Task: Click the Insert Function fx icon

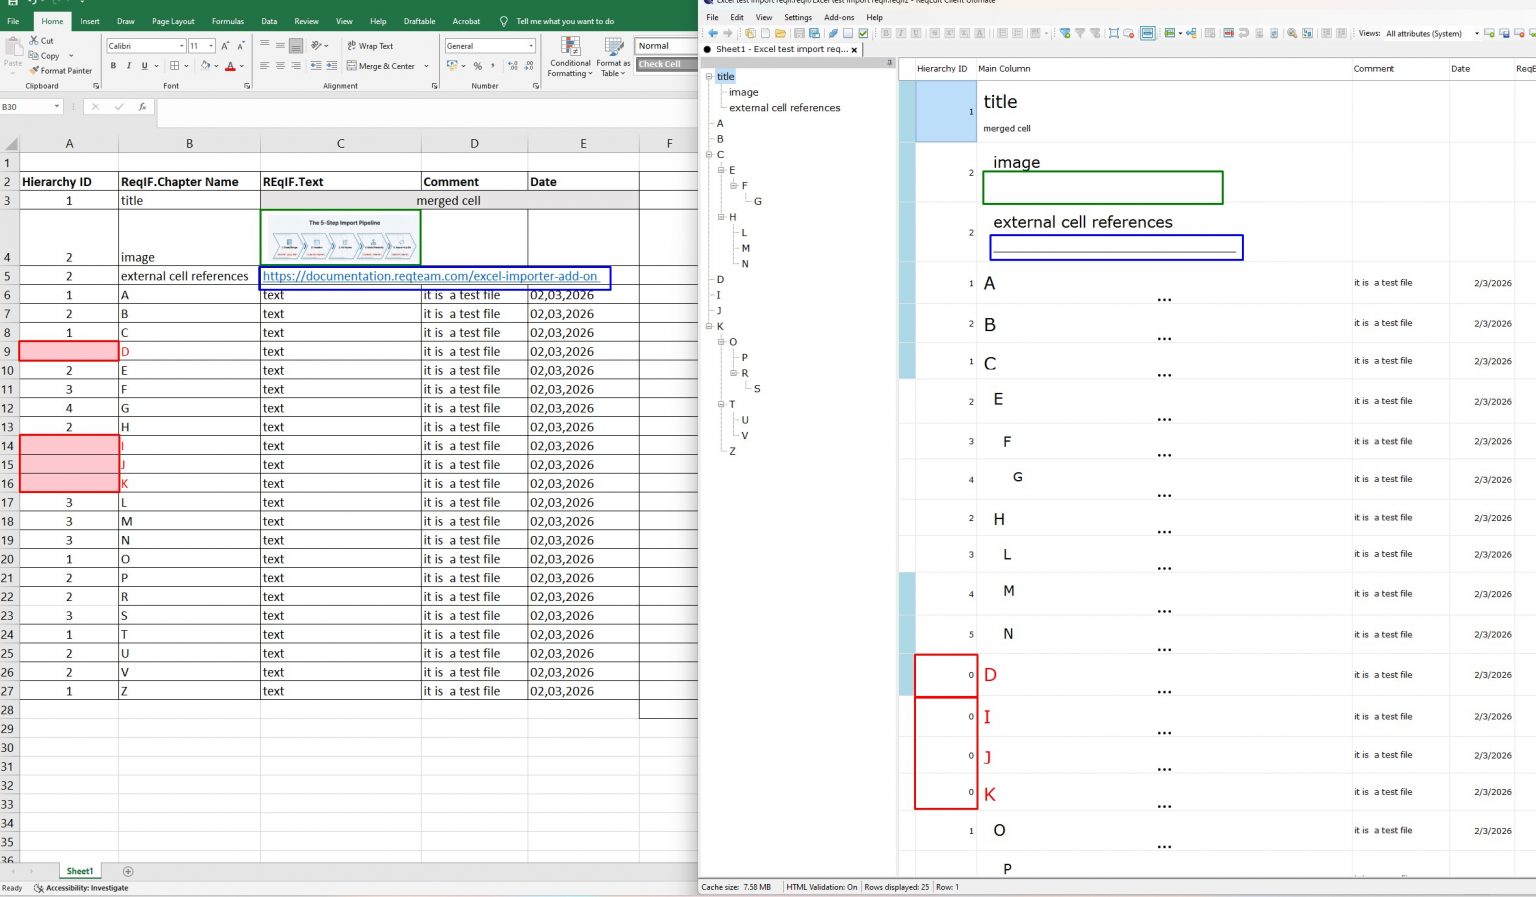Action: coord(142,106)
